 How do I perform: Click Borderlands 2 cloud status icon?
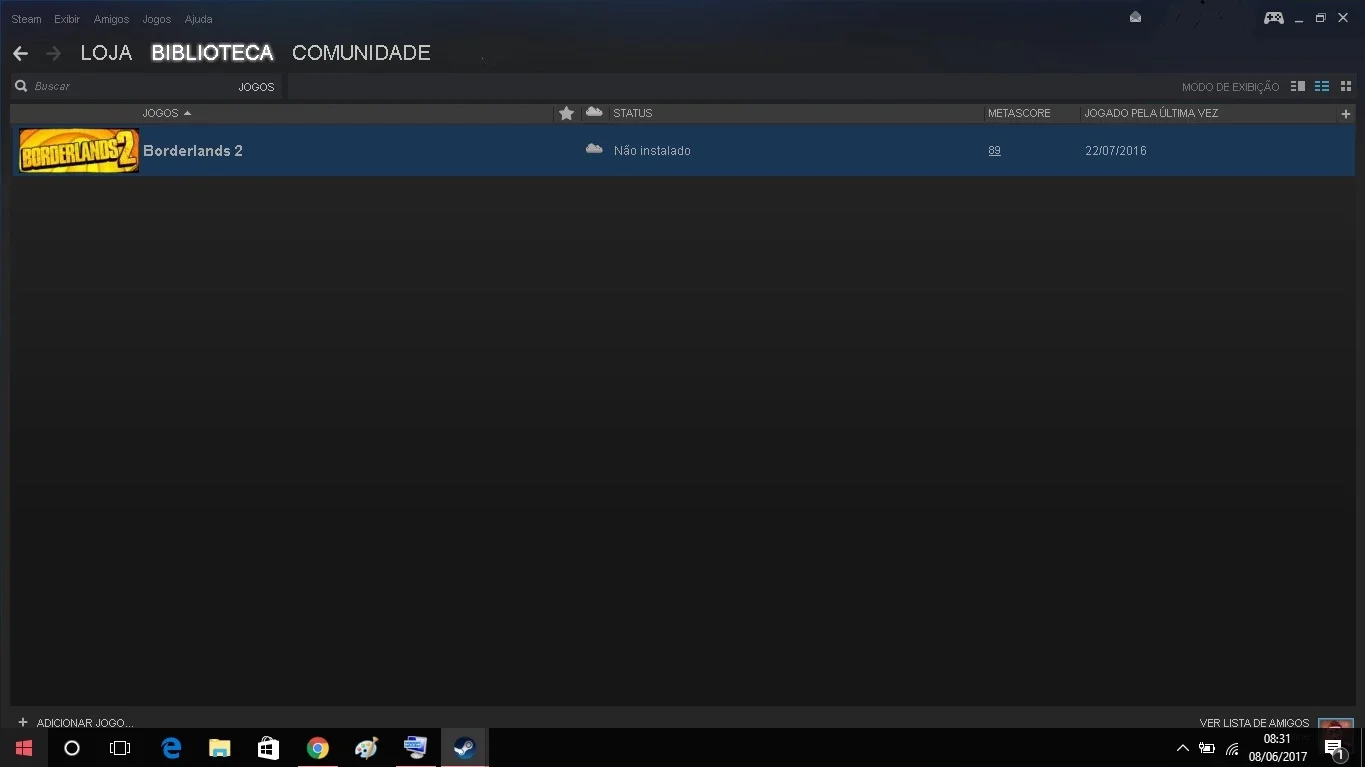pyautogui.click(x=594, y=149)
